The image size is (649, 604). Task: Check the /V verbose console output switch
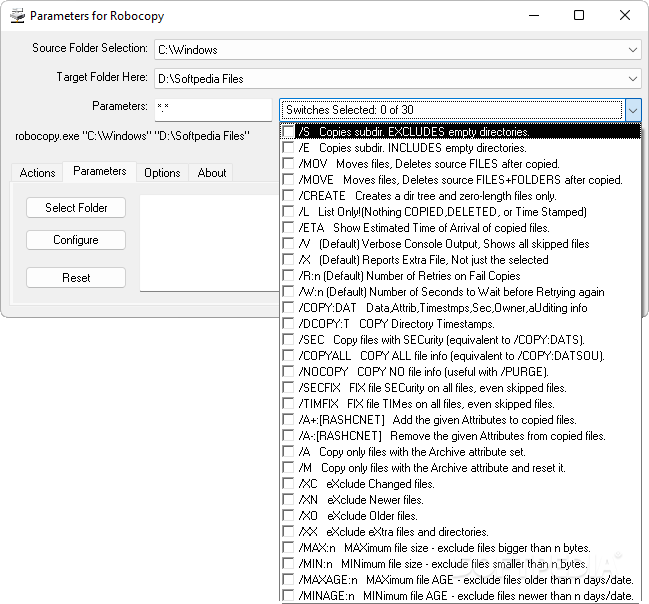click(x=288, y=244)
